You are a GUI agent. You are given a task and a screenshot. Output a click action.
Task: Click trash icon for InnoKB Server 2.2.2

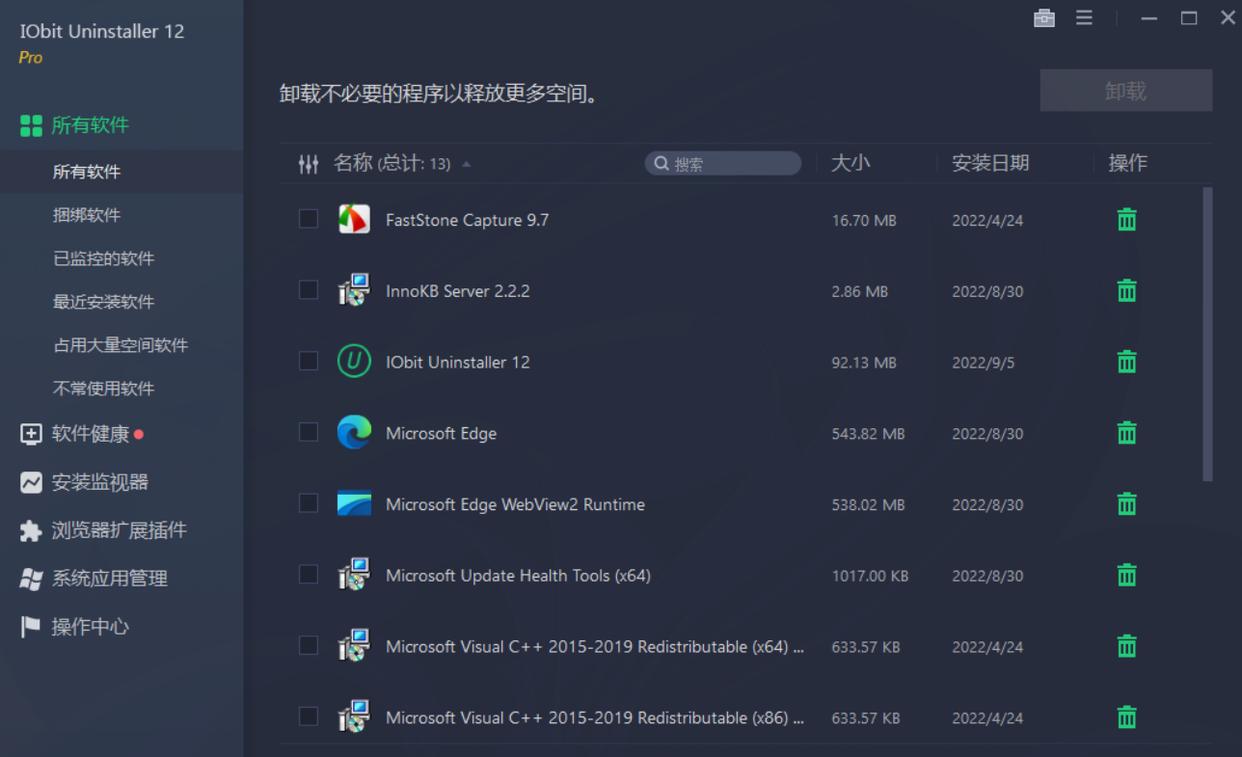pyautogui.click(x=1126, y=291)
